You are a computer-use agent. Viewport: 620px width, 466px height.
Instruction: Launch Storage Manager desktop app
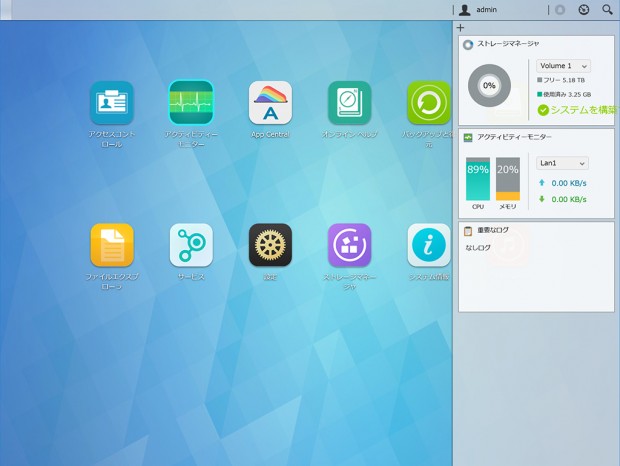(350, 245)
